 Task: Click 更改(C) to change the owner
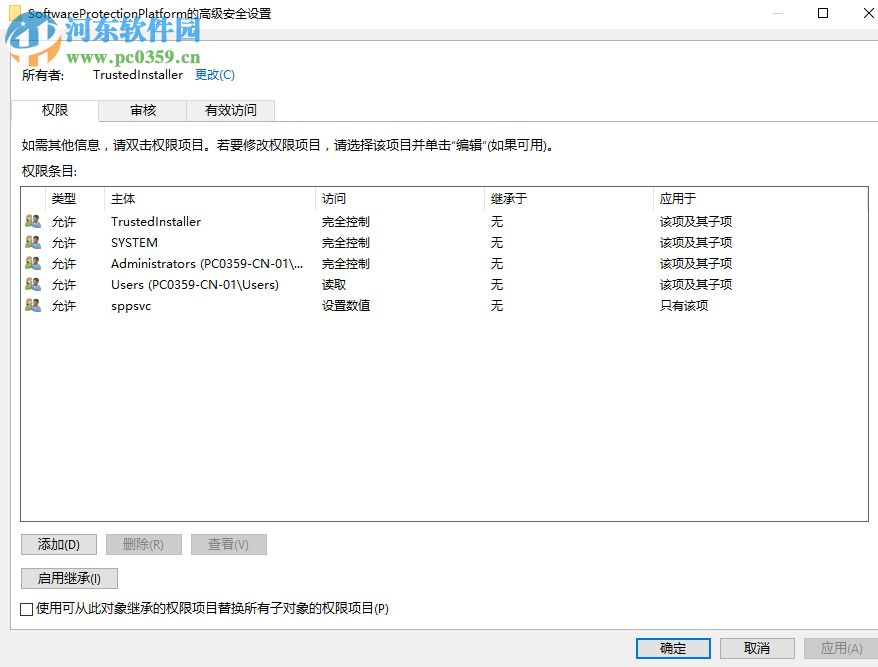(214, 74)
